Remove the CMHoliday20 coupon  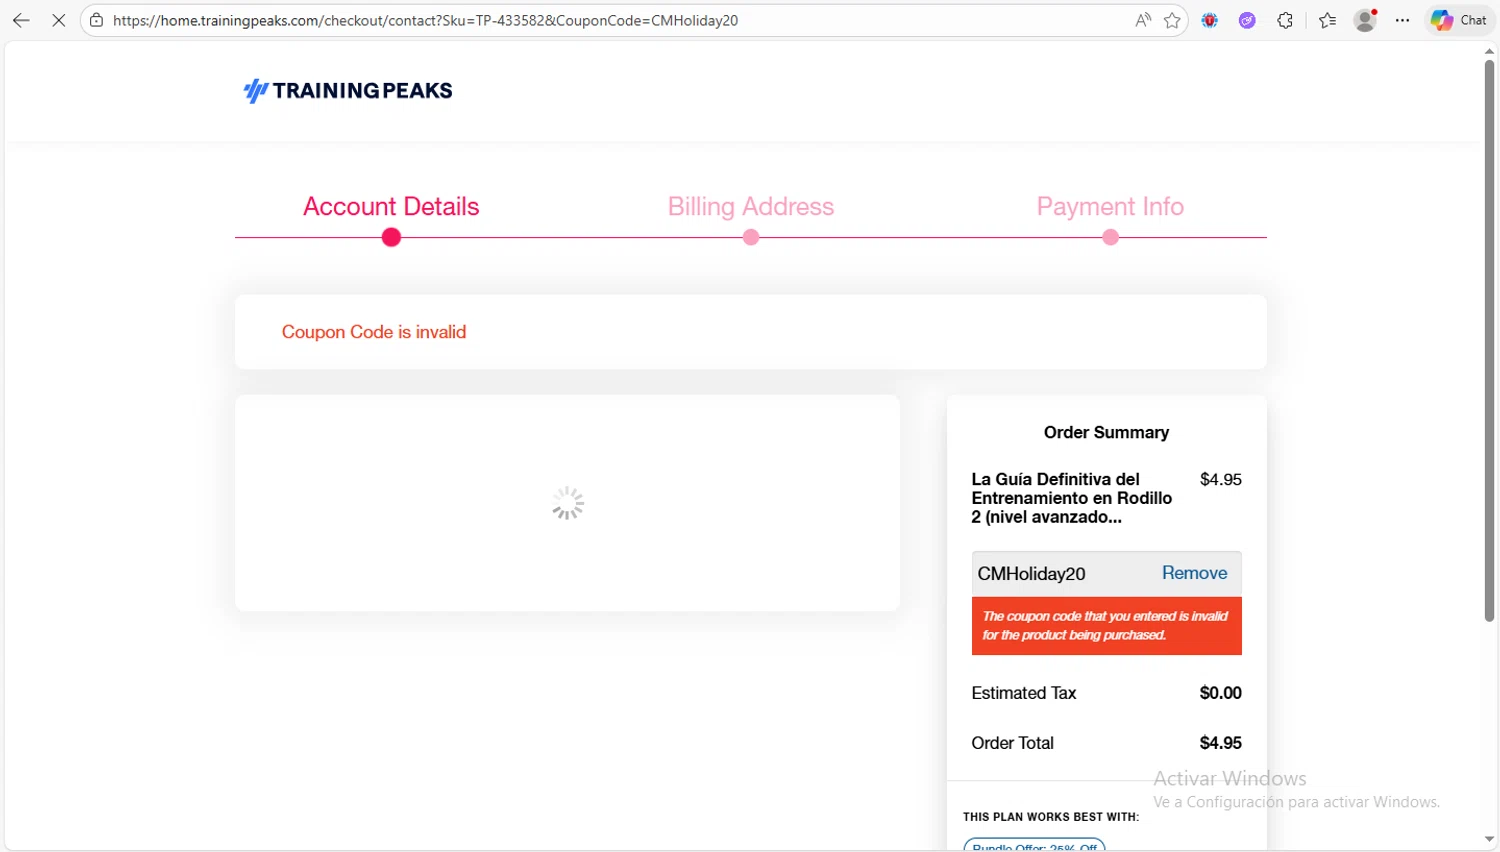[1194, 573]
